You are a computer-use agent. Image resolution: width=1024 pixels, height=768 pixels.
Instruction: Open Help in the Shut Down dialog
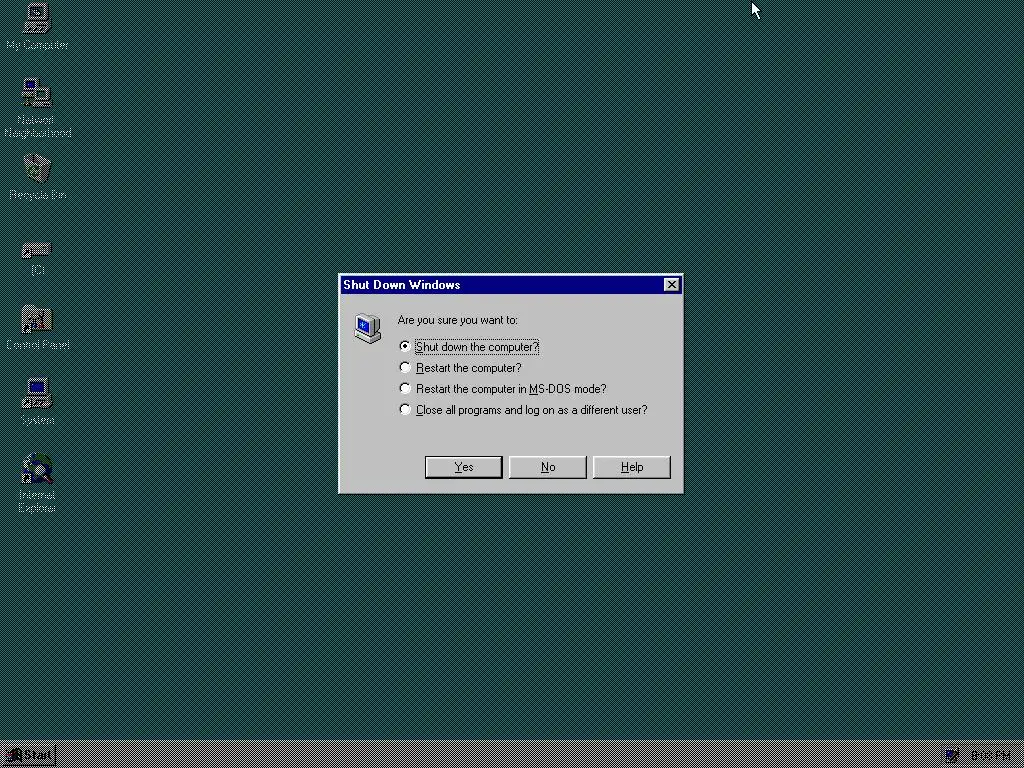pyautogui.click(x=632, y=467)
